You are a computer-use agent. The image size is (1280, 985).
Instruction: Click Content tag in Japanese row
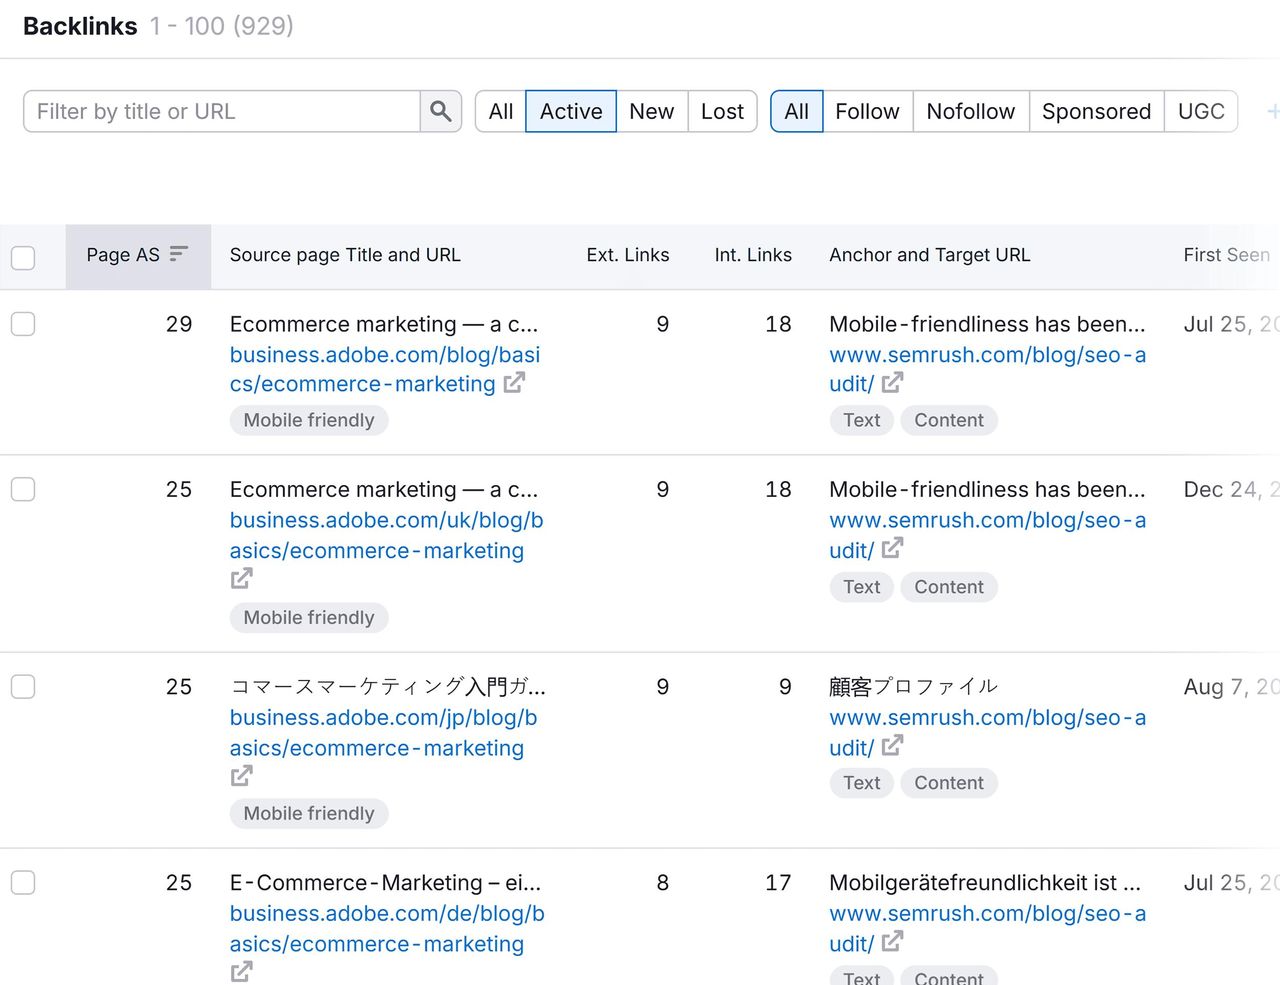click(x=949, y=783)
